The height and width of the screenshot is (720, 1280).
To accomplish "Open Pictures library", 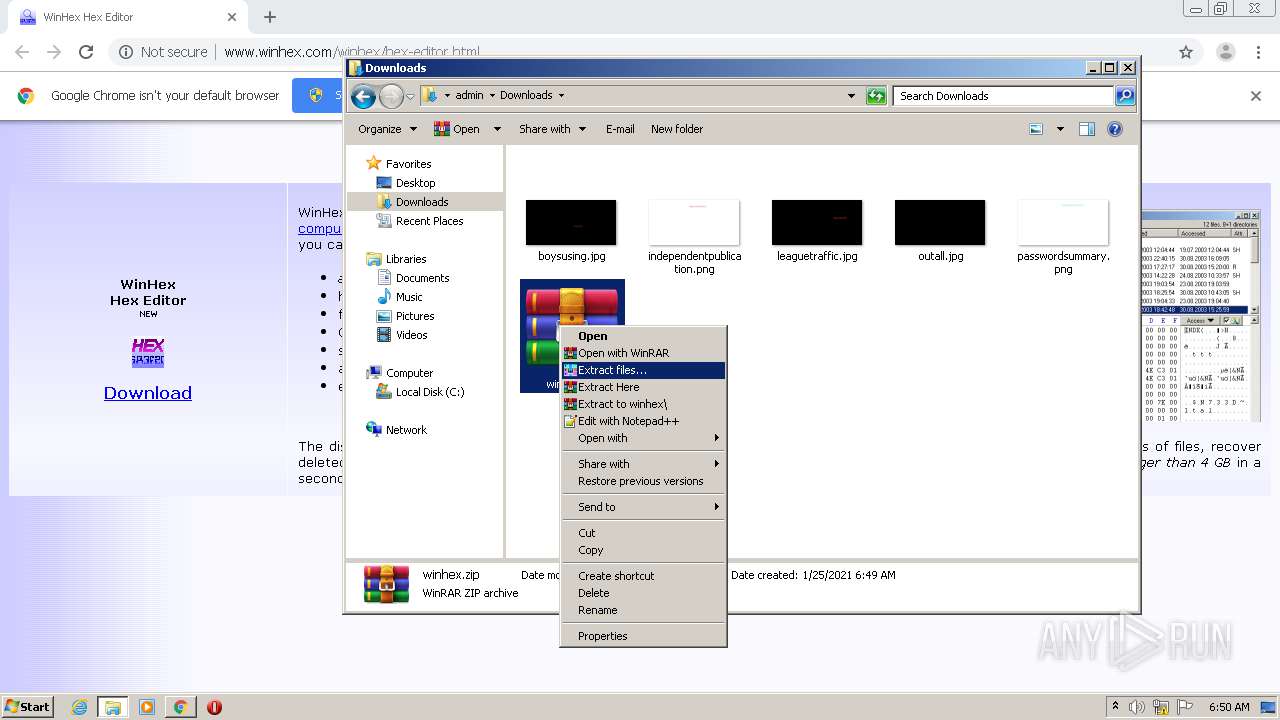I will click(x=406, y=315).
